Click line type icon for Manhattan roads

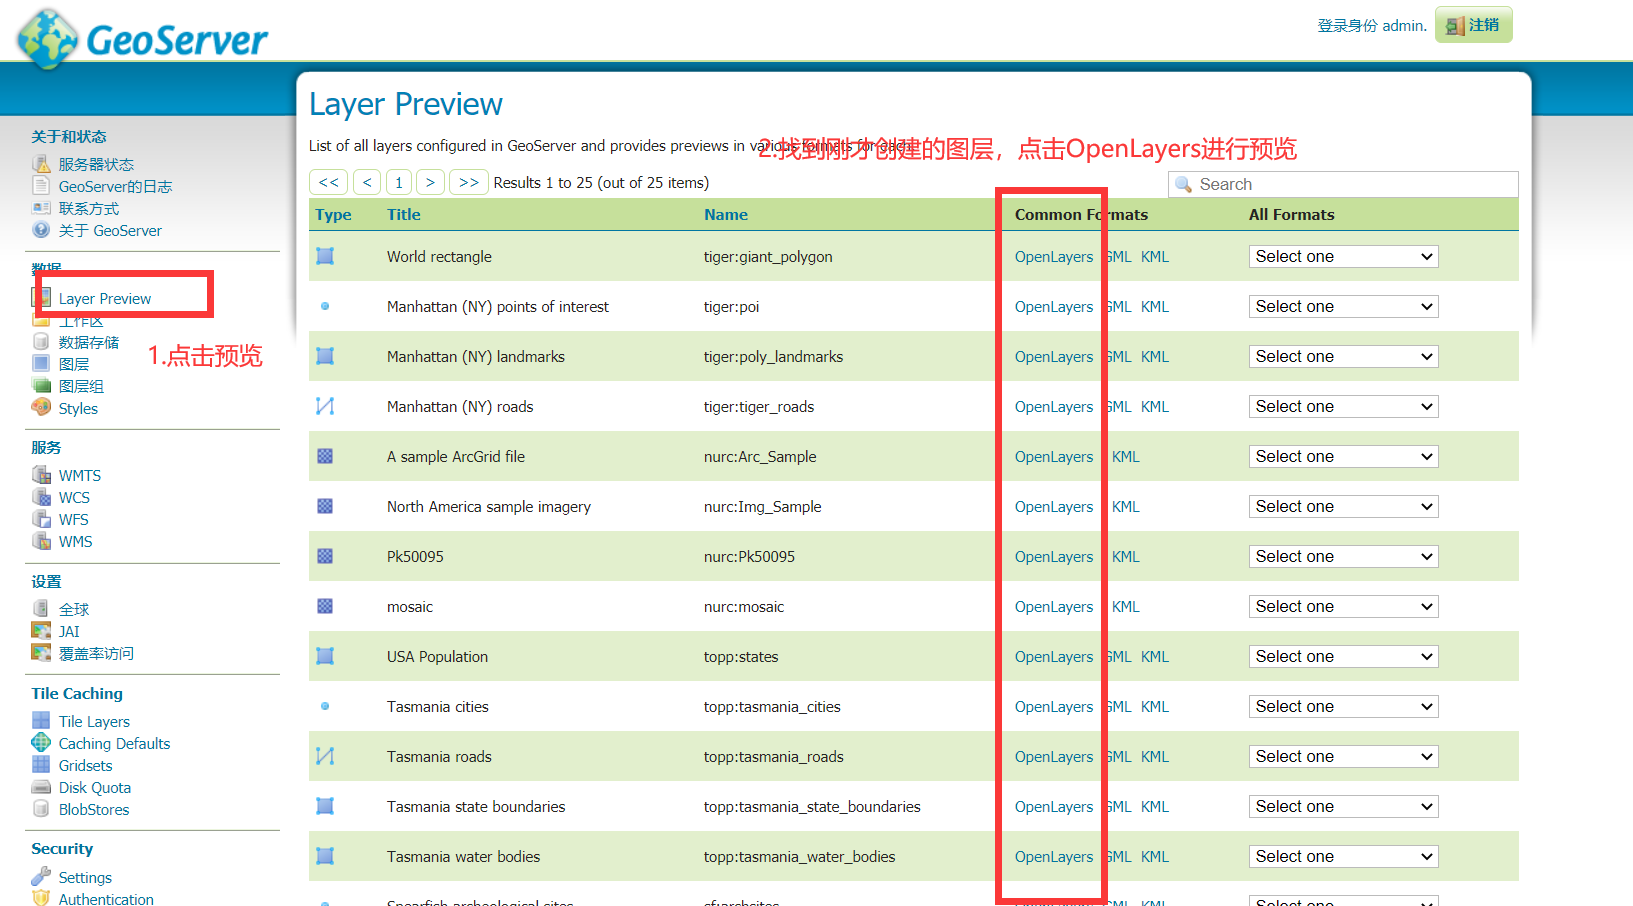click(325, 406)
